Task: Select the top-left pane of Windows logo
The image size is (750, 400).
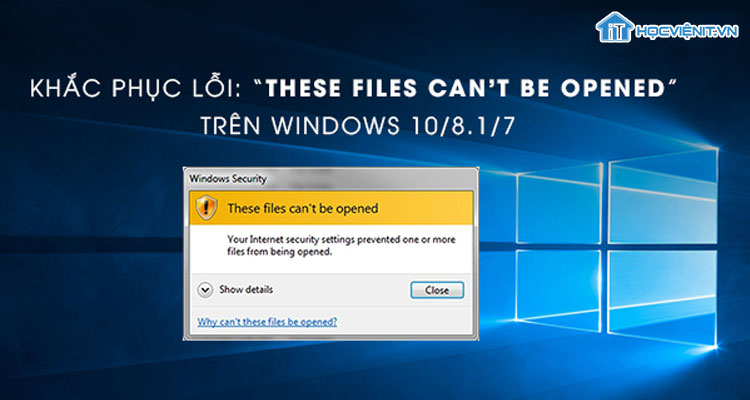Action: point(559,206)
